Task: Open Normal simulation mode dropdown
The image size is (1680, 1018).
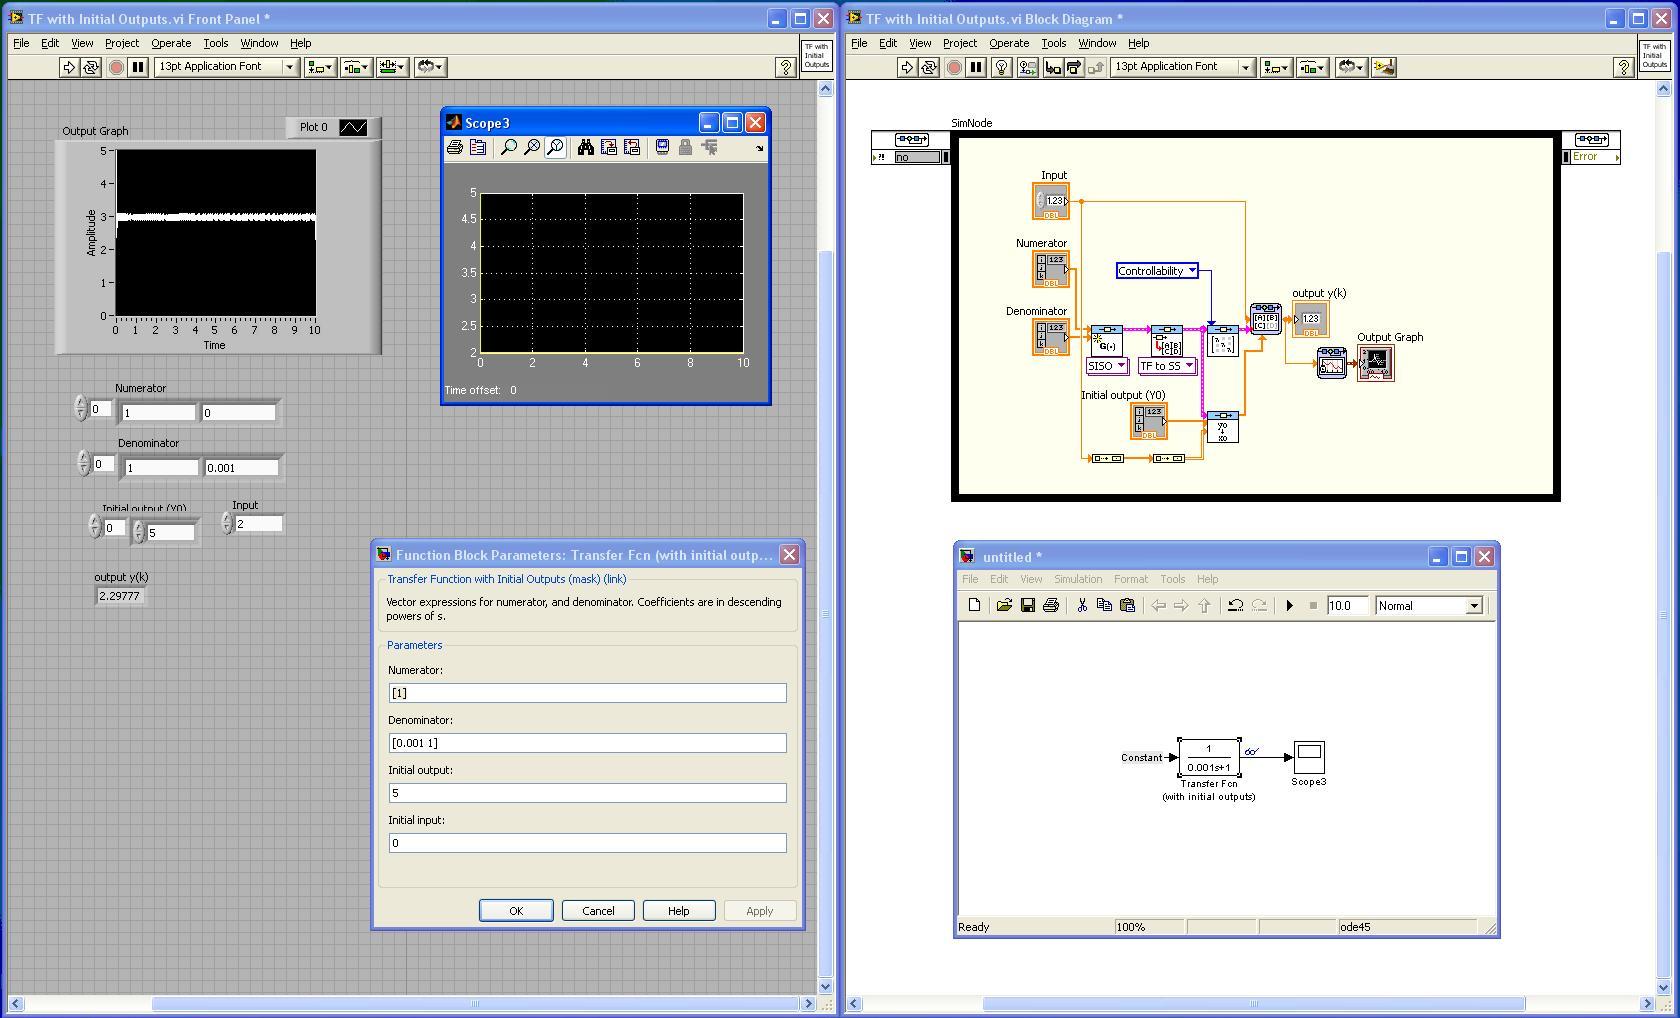Action: [1428, 606]
